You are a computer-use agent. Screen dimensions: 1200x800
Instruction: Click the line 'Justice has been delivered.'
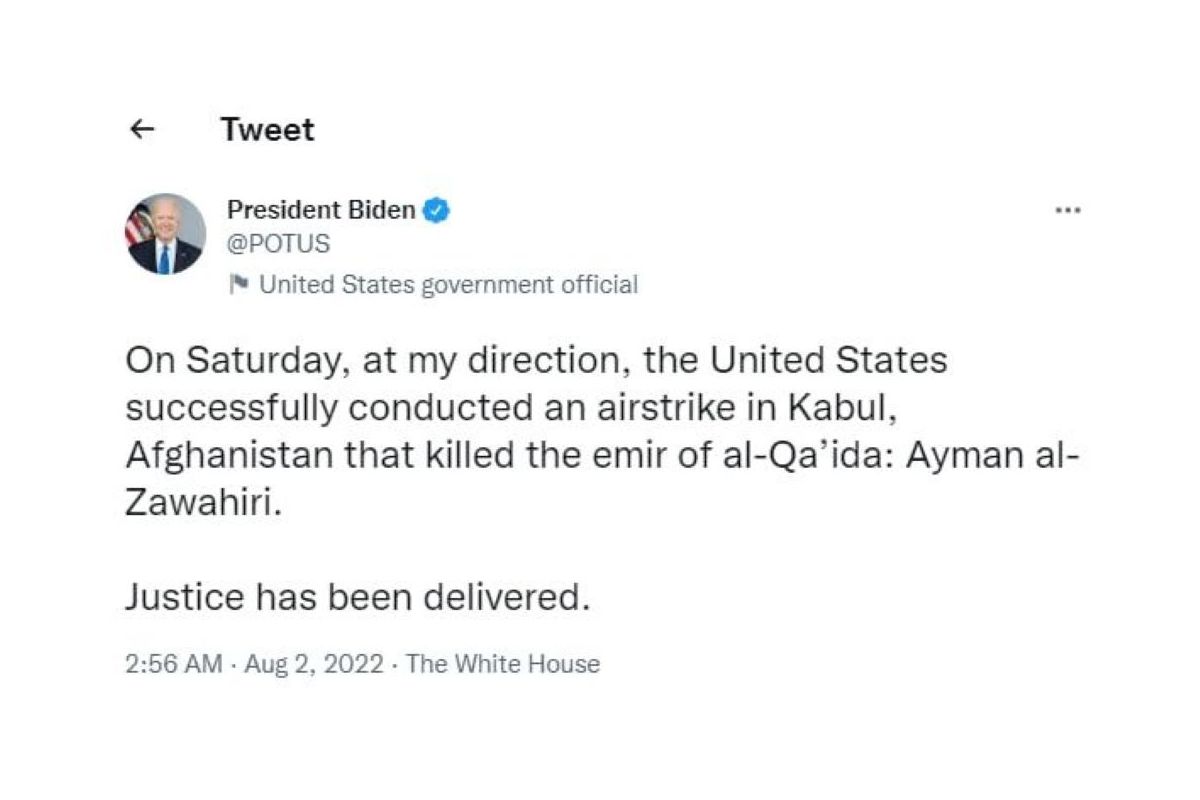tap(353, 597)
